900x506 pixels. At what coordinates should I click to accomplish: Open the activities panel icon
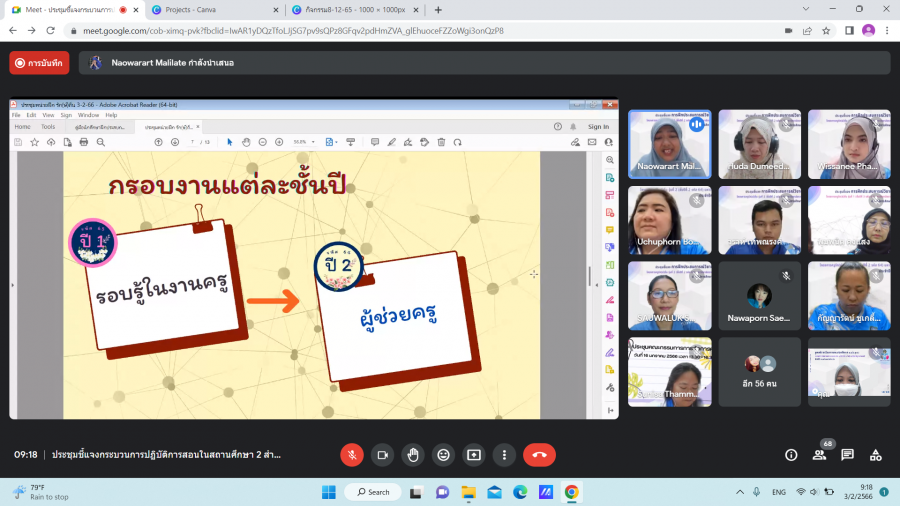[x=876, y=455]
